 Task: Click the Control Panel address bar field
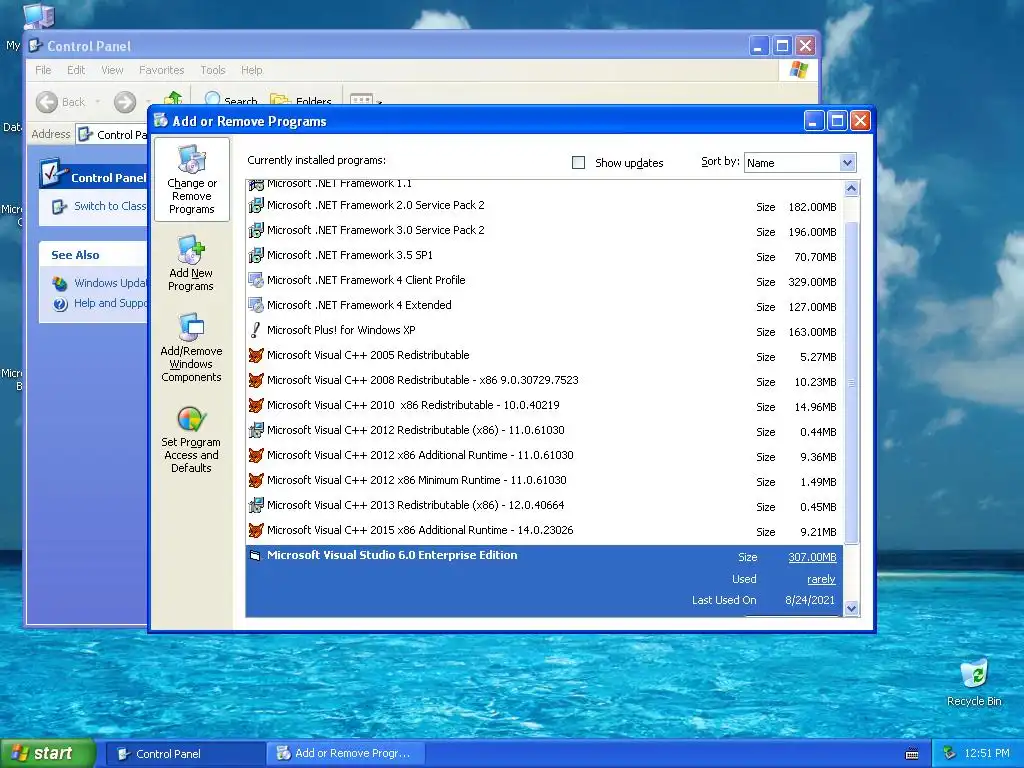(x=112, y=135)
